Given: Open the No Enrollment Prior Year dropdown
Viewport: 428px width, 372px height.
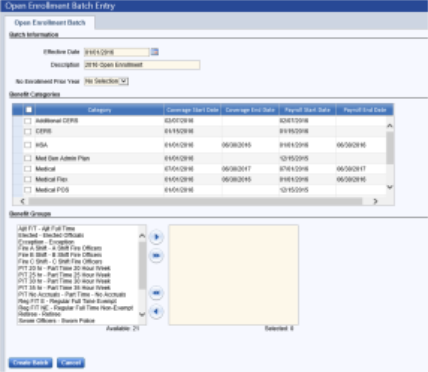Looking at the screenshot, I should coord(106,81).
